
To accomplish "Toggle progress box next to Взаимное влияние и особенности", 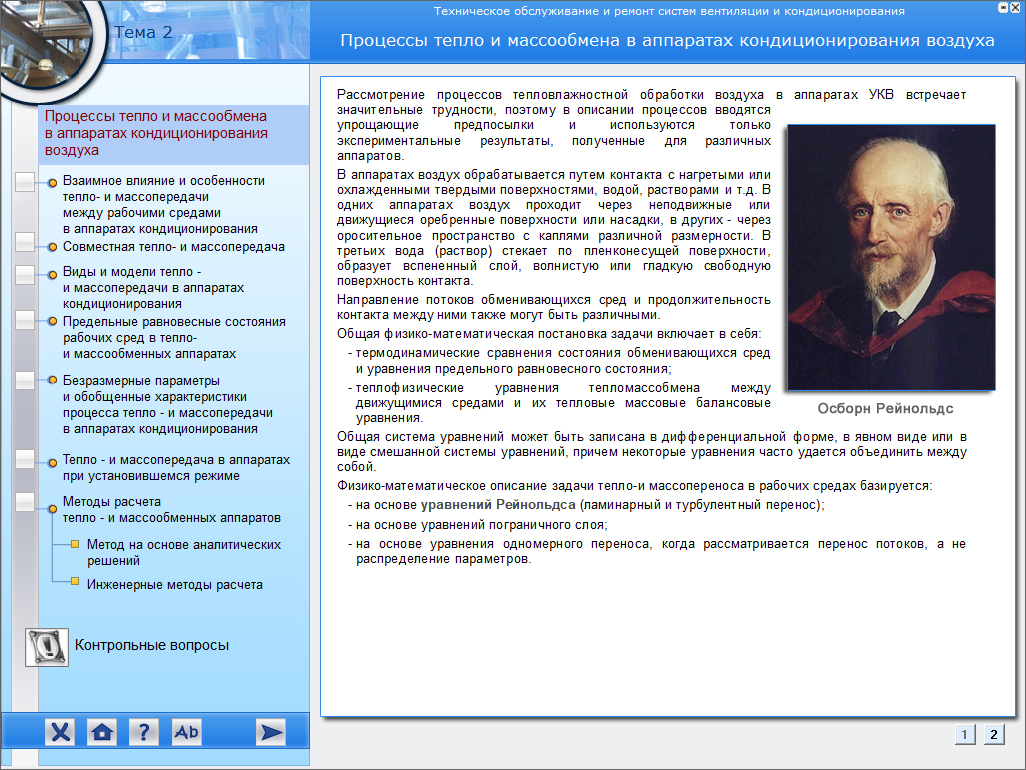I will coord(25,181).
